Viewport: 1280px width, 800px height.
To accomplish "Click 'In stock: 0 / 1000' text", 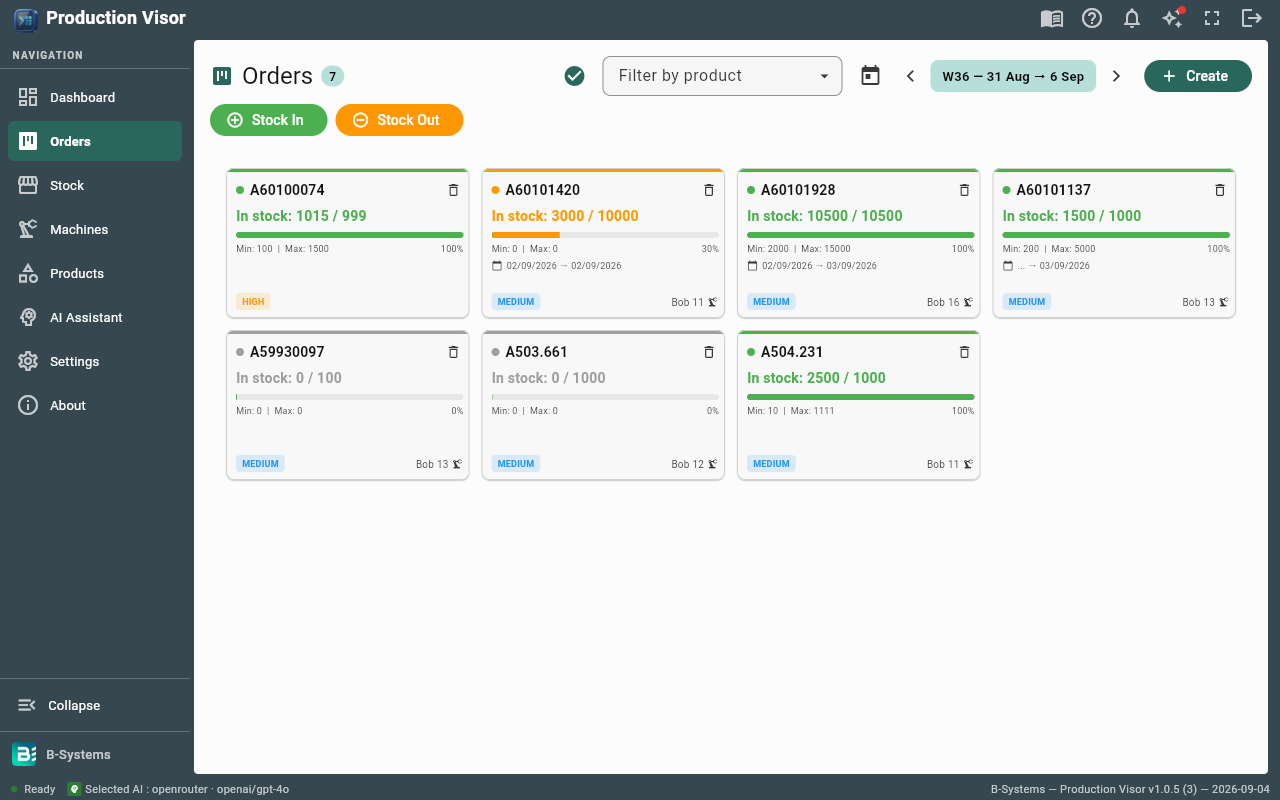I will (549, 378).
